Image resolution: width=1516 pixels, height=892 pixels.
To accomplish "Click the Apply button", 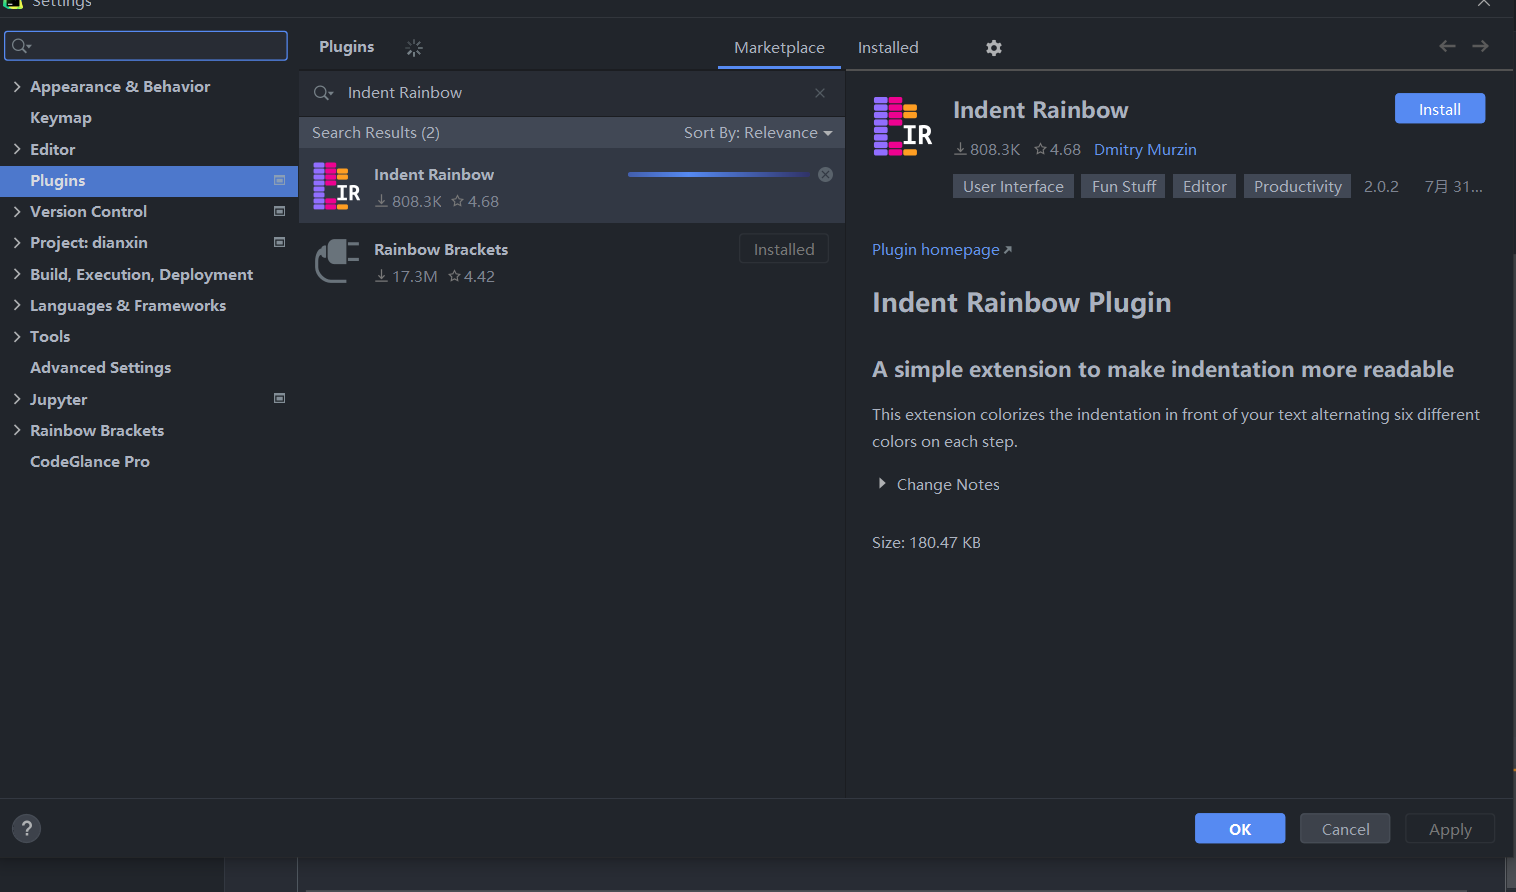I will (1450, 829).
